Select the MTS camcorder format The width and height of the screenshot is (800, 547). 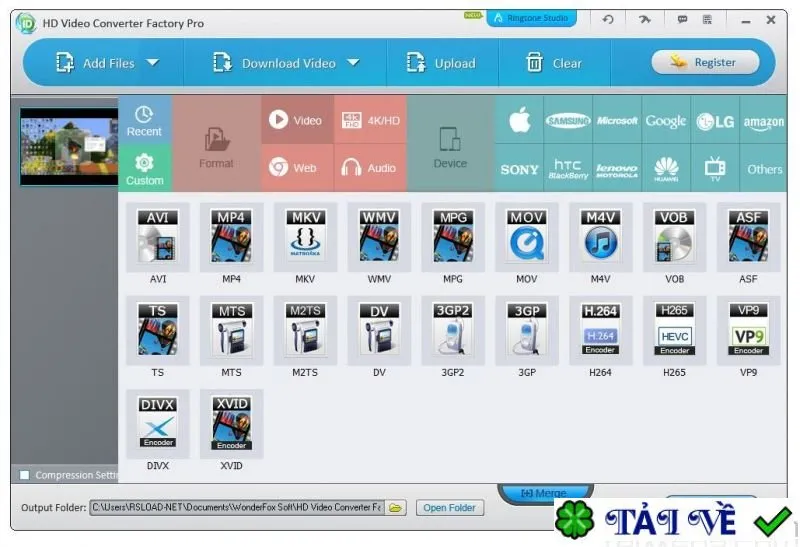232,330
